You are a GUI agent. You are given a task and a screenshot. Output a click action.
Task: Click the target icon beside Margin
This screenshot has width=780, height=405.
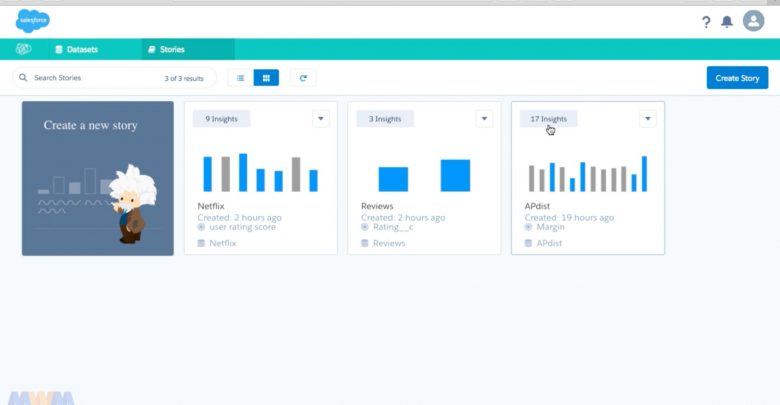[528, 227]
